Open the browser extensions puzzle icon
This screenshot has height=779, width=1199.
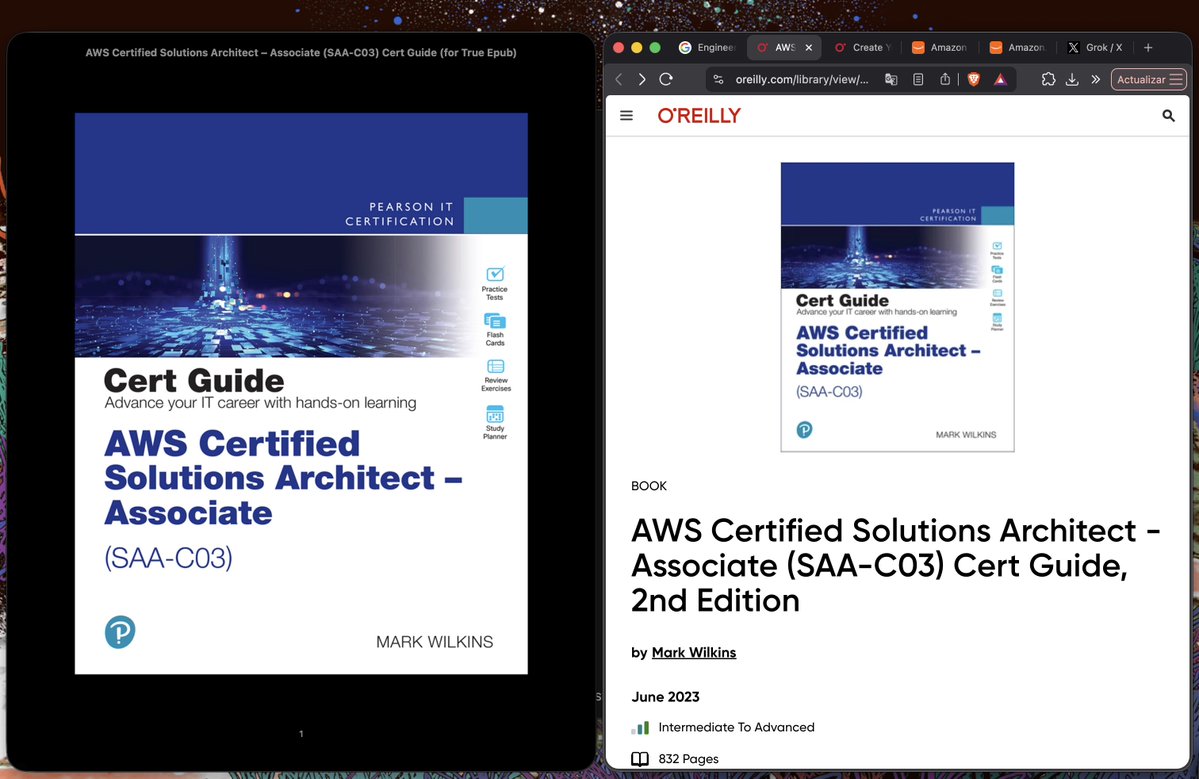(x=1048, y=80)
